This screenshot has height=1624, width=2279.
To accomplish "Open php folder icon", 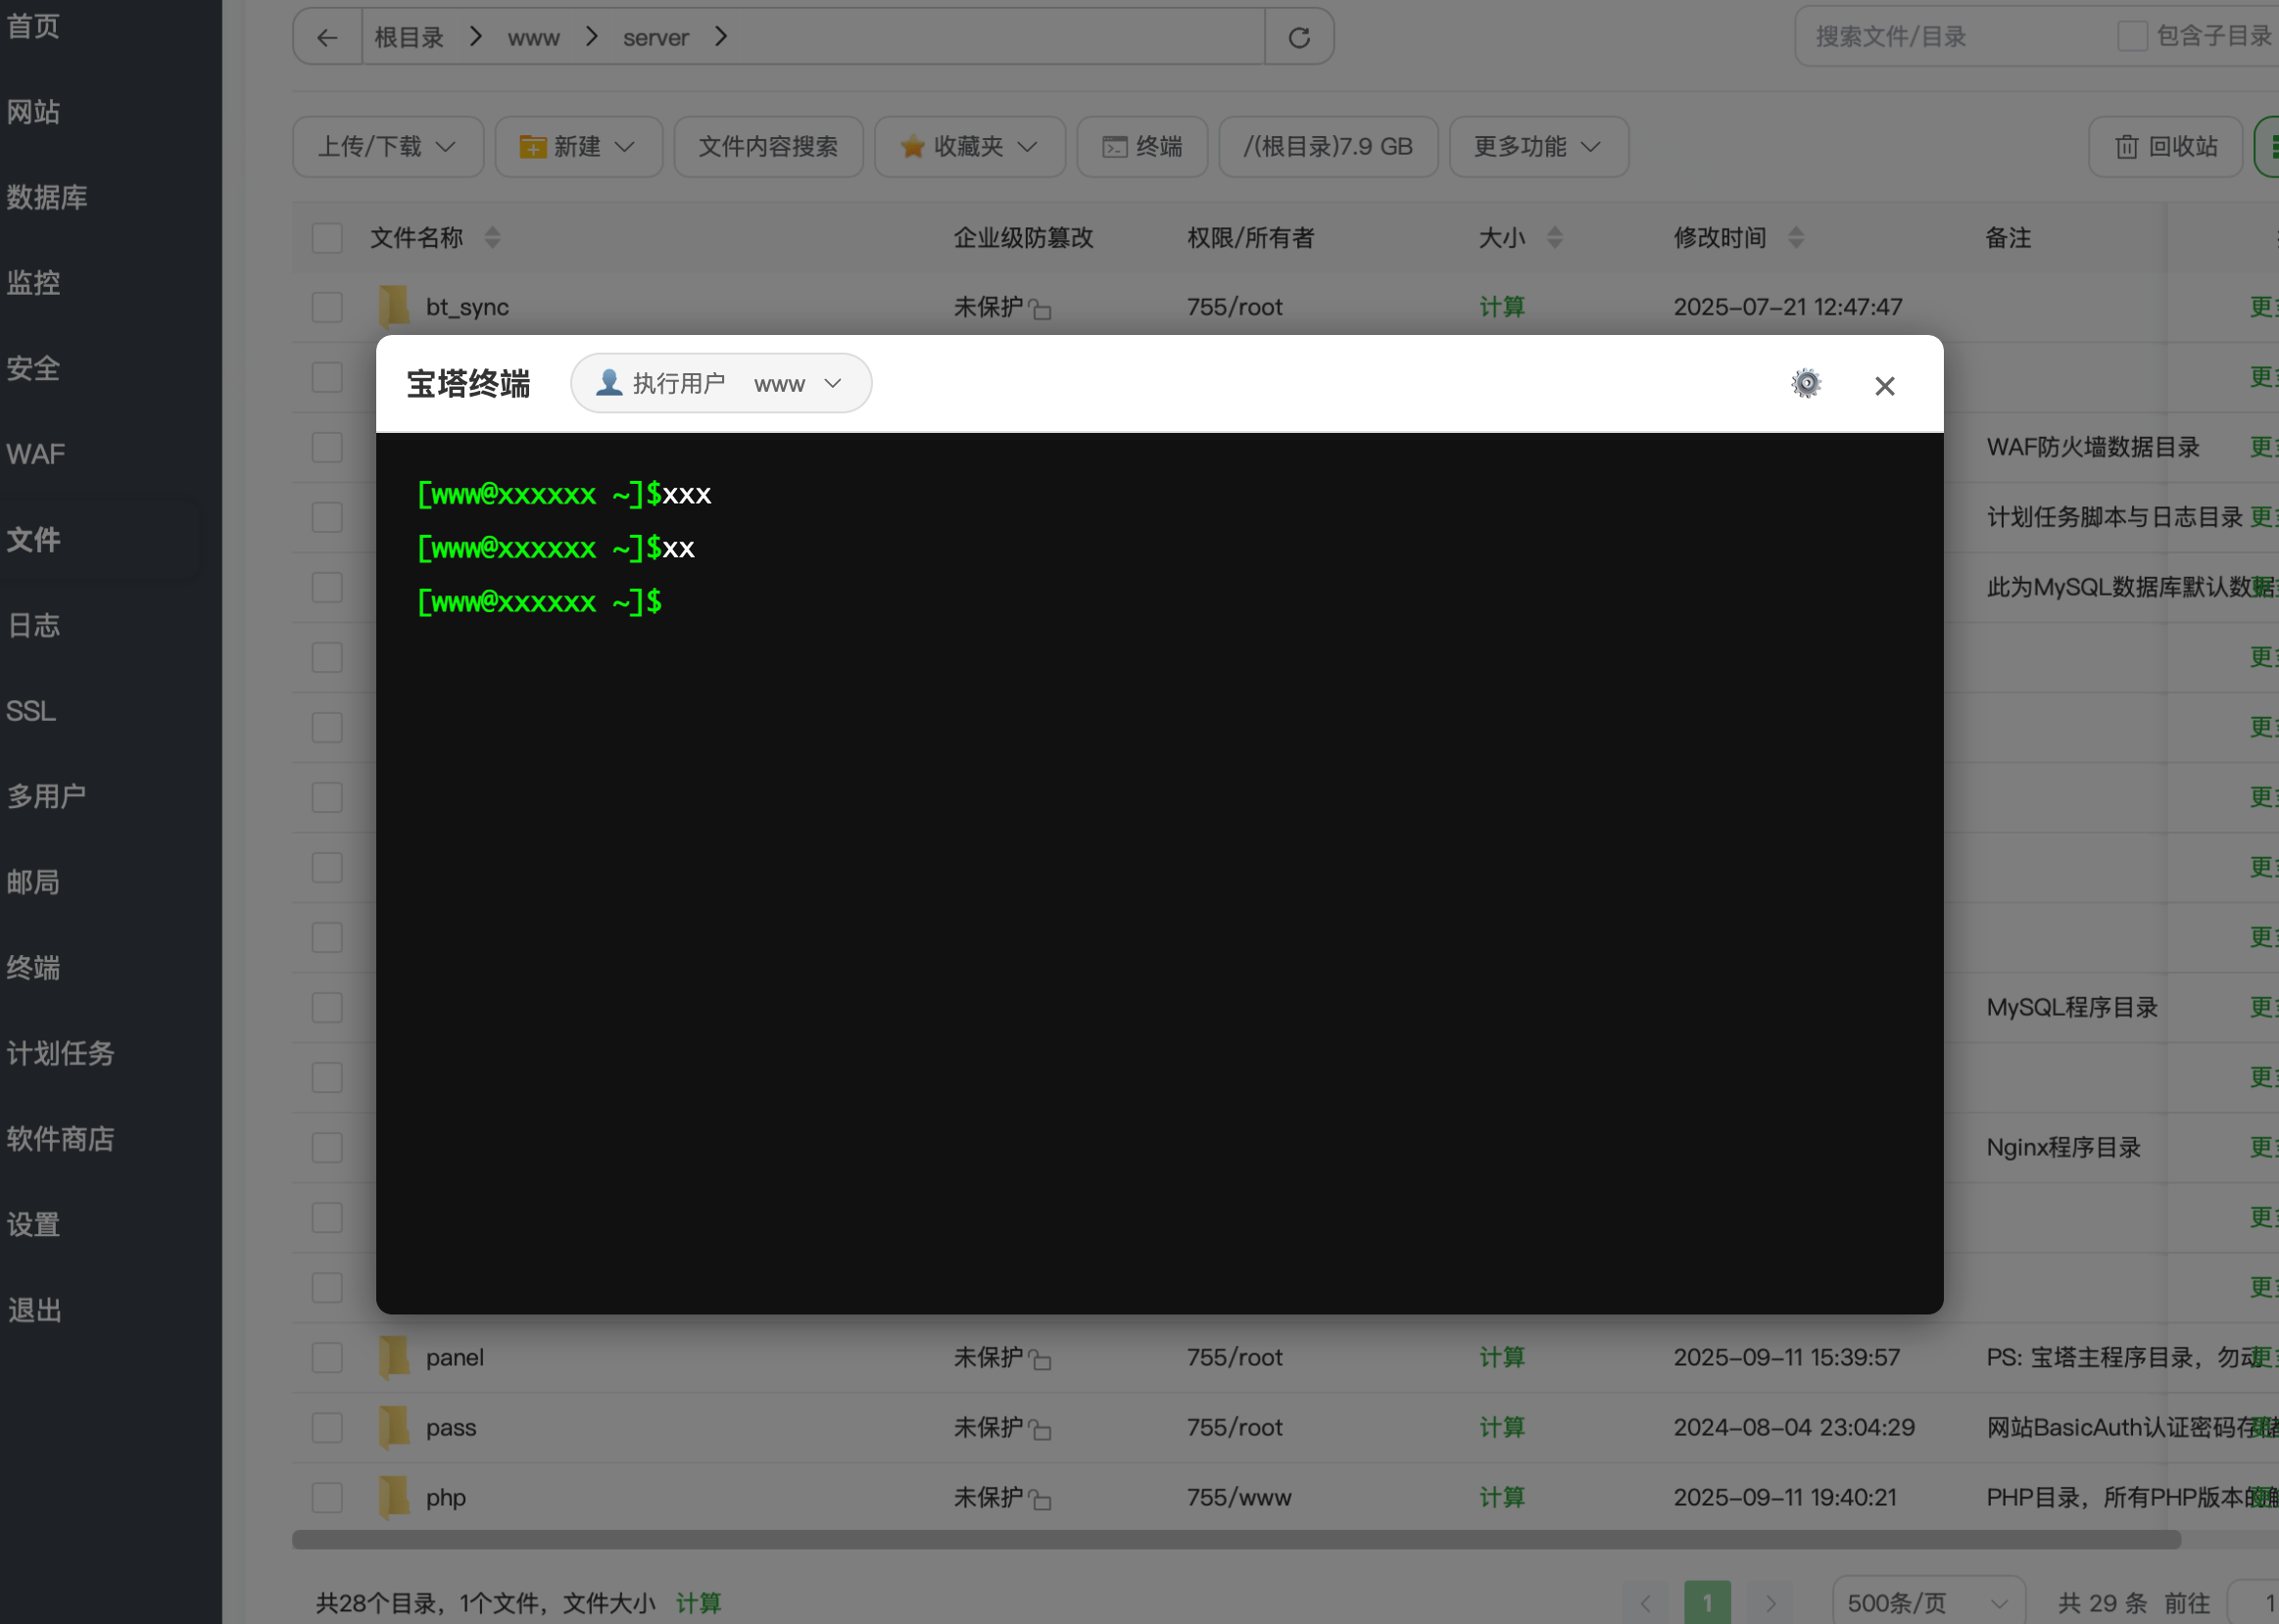I will (394, 1497).
